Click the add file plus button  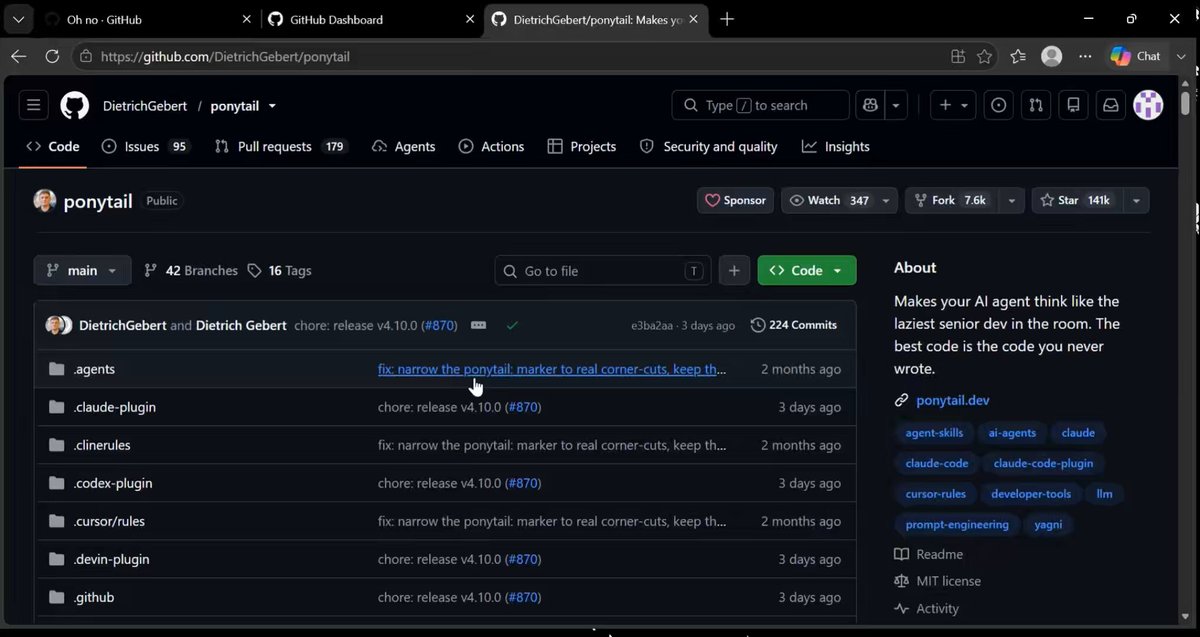point(734,270)
